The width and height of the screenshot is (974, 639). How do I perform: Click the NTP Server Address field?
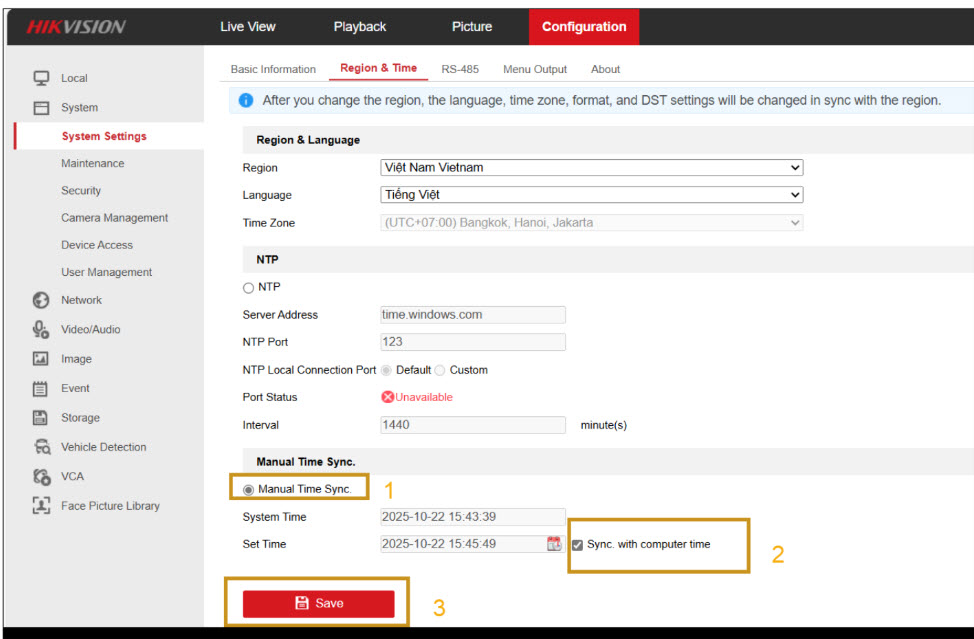click(473, 315)
